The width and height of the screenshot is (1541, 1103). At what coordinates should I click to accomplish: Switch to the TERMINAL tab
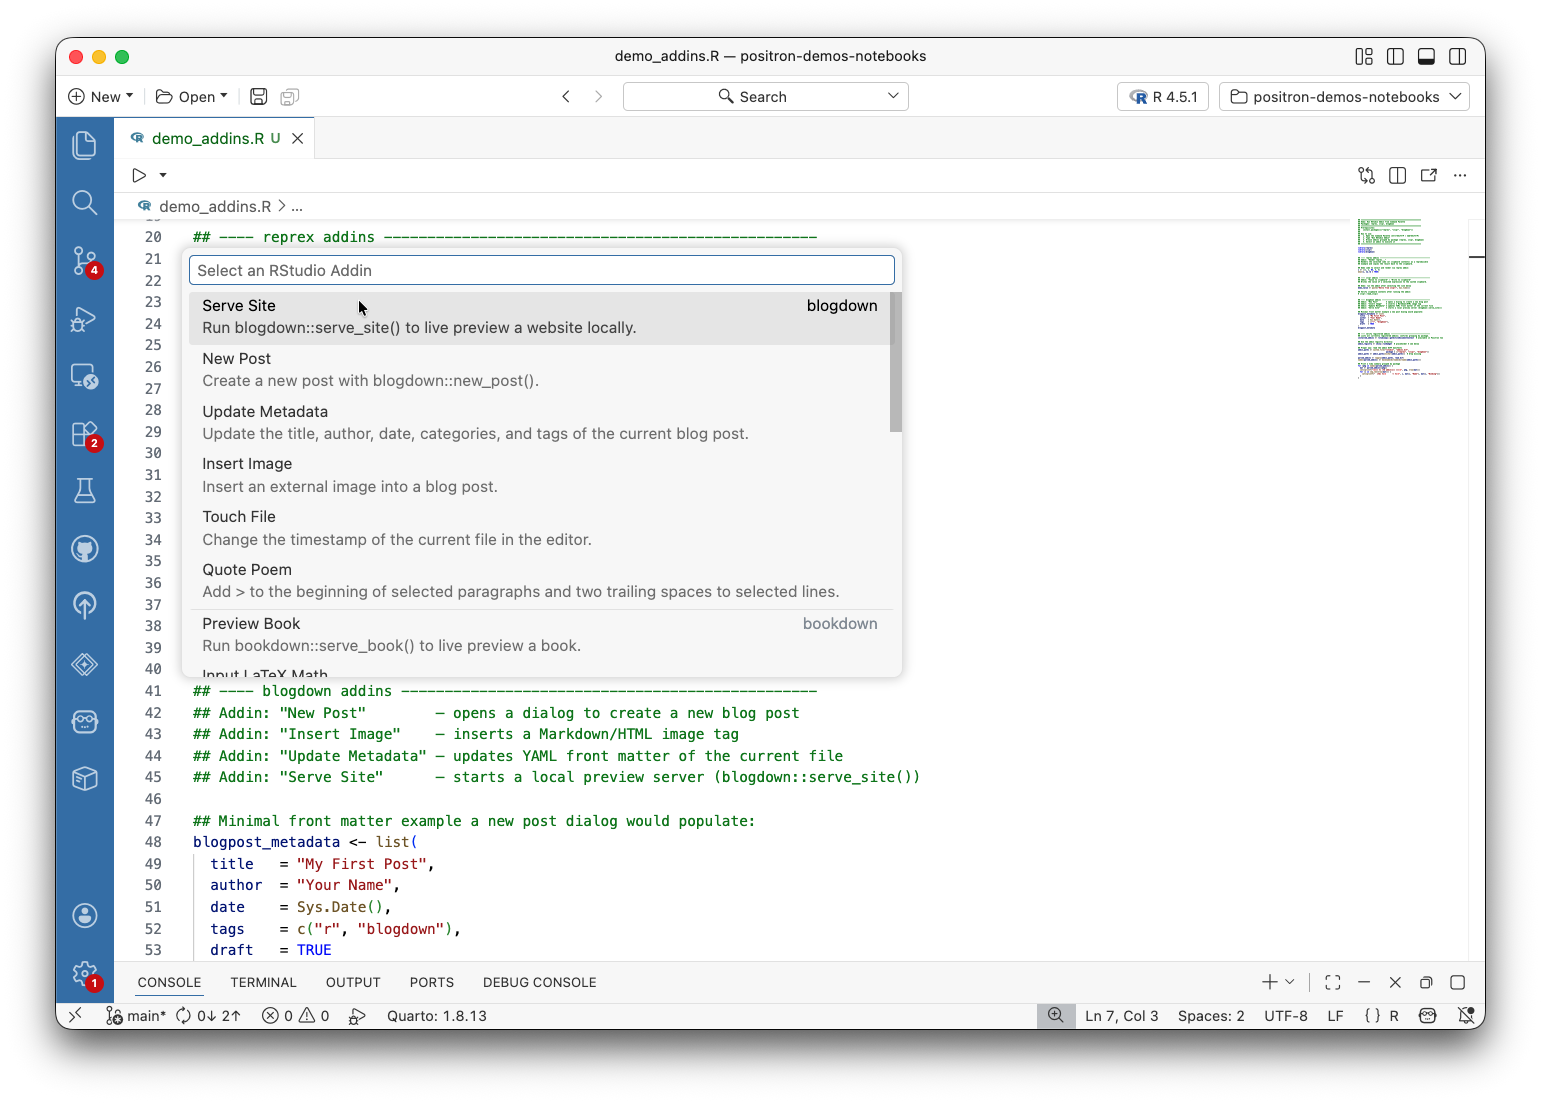point(263,982)
